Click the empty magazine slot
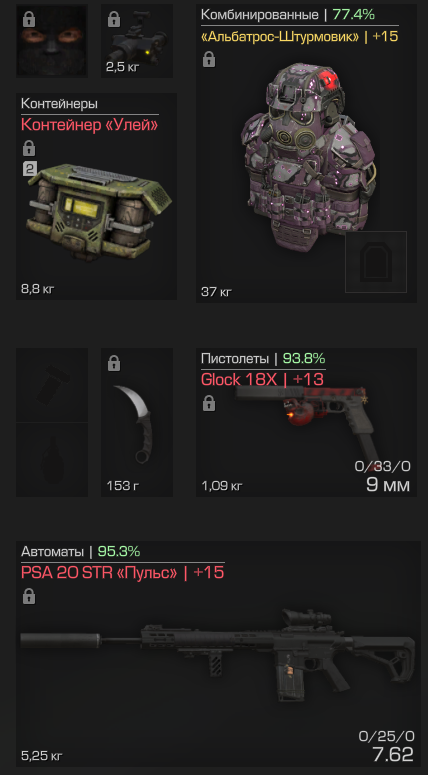This screenshot has height=775, width=428. tap(52, 385)
